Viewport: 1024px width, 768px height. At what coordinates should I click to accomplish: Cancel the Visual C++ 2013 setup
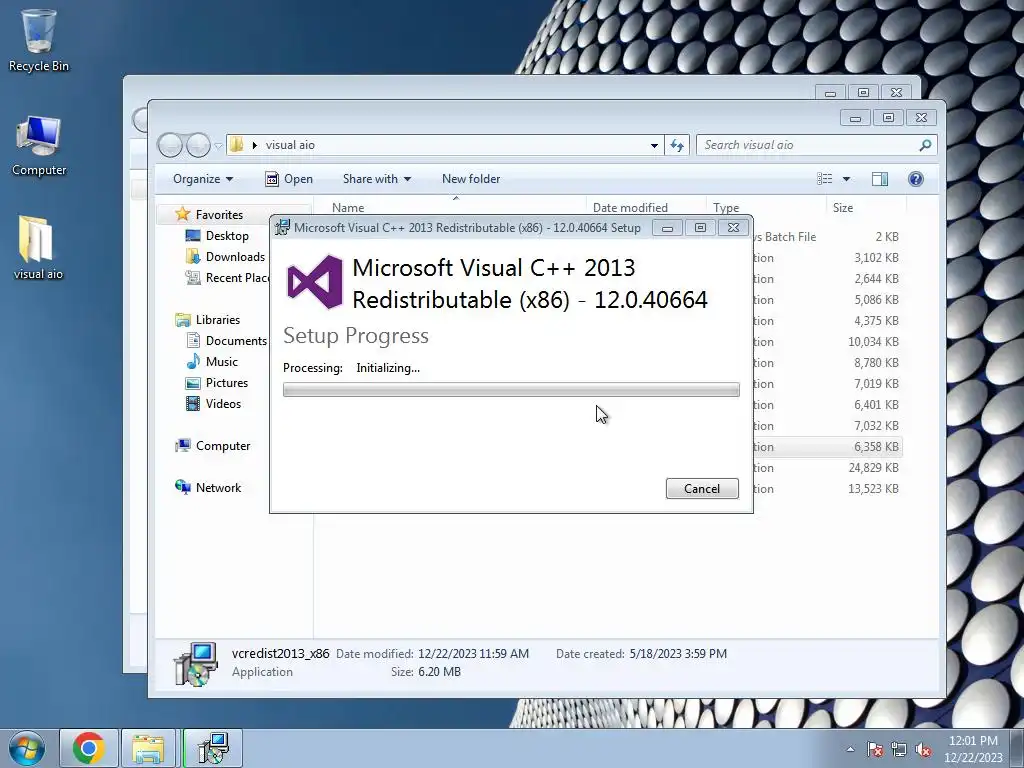[702, 488]
